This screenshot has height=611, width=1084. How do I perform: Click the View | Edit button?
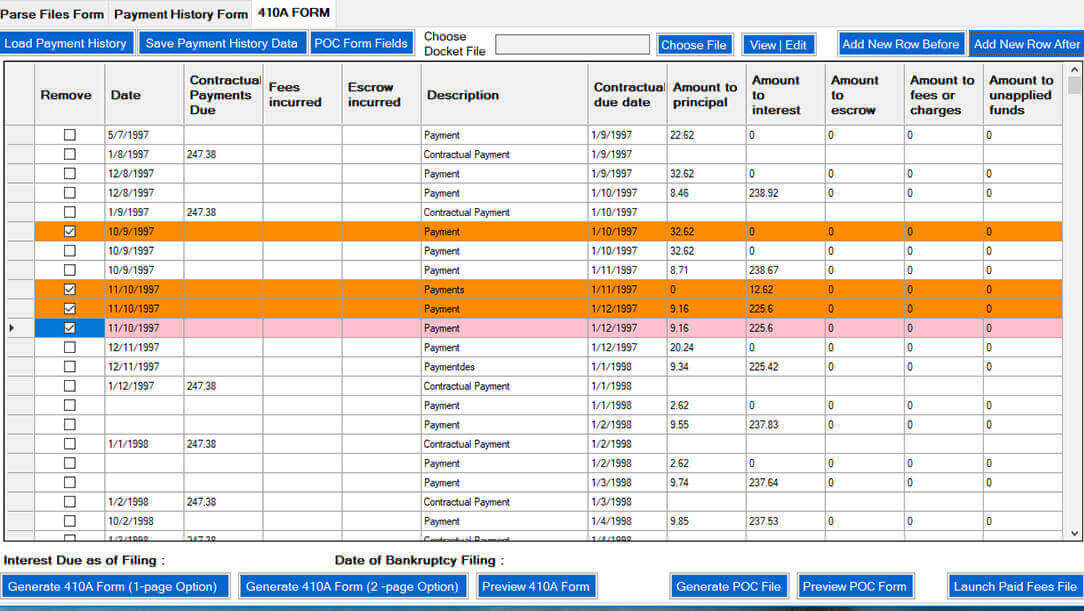(778, 43)
